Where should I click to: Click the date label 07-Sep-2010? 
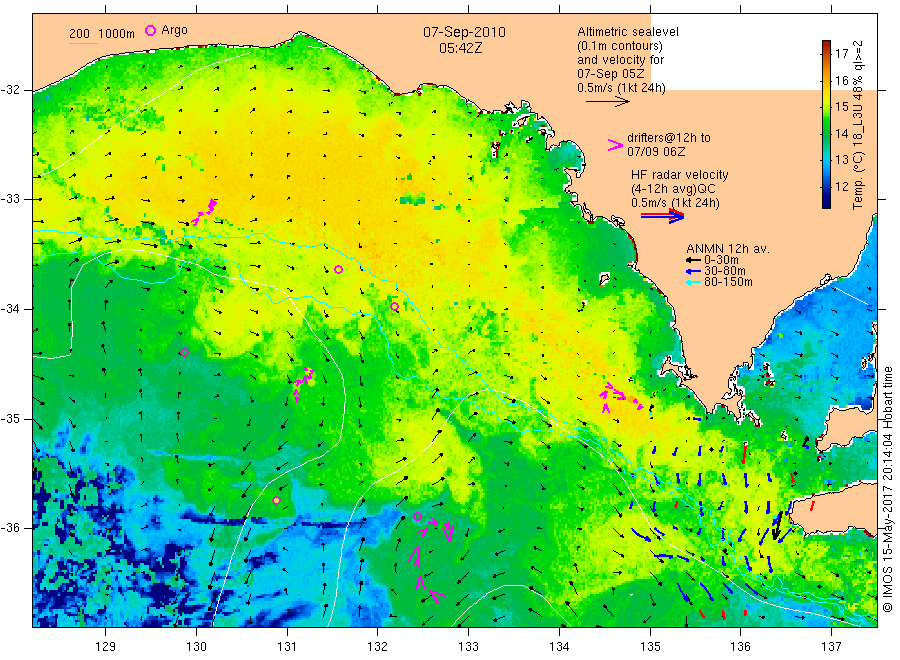(x=464, y=32)
